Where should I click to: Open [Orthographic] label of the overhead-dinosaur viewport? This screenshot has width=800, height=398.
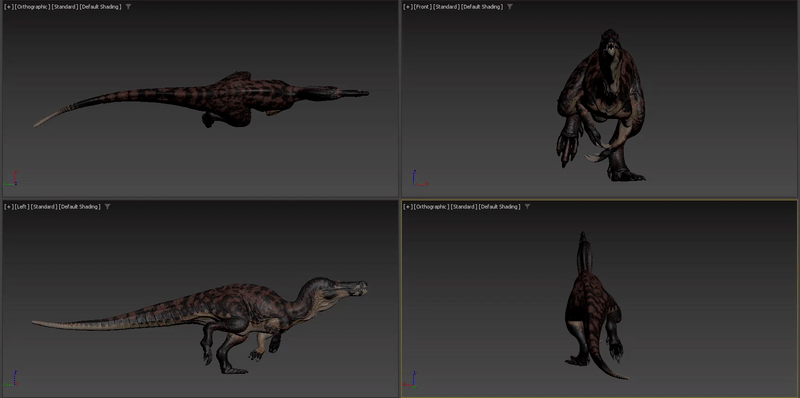click(x=32, y=7)
